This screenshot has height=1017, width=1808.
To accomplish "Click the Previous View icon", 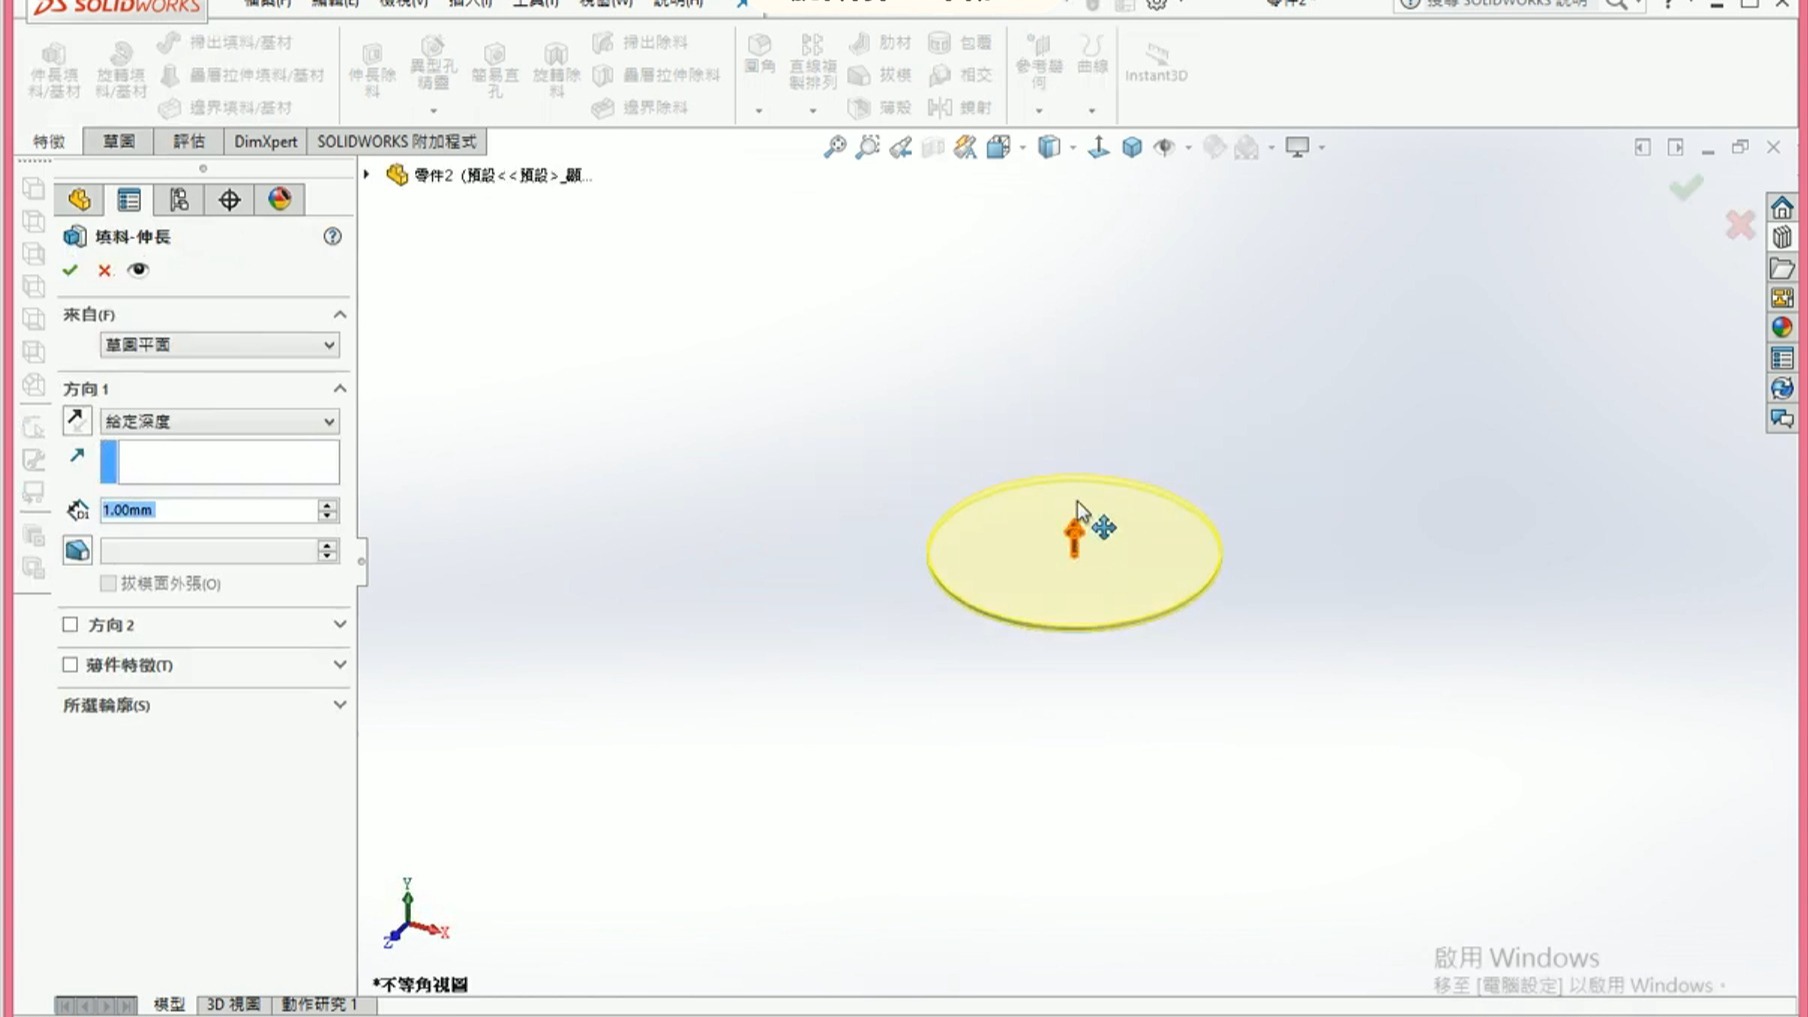I will click(x=901, y=147).
